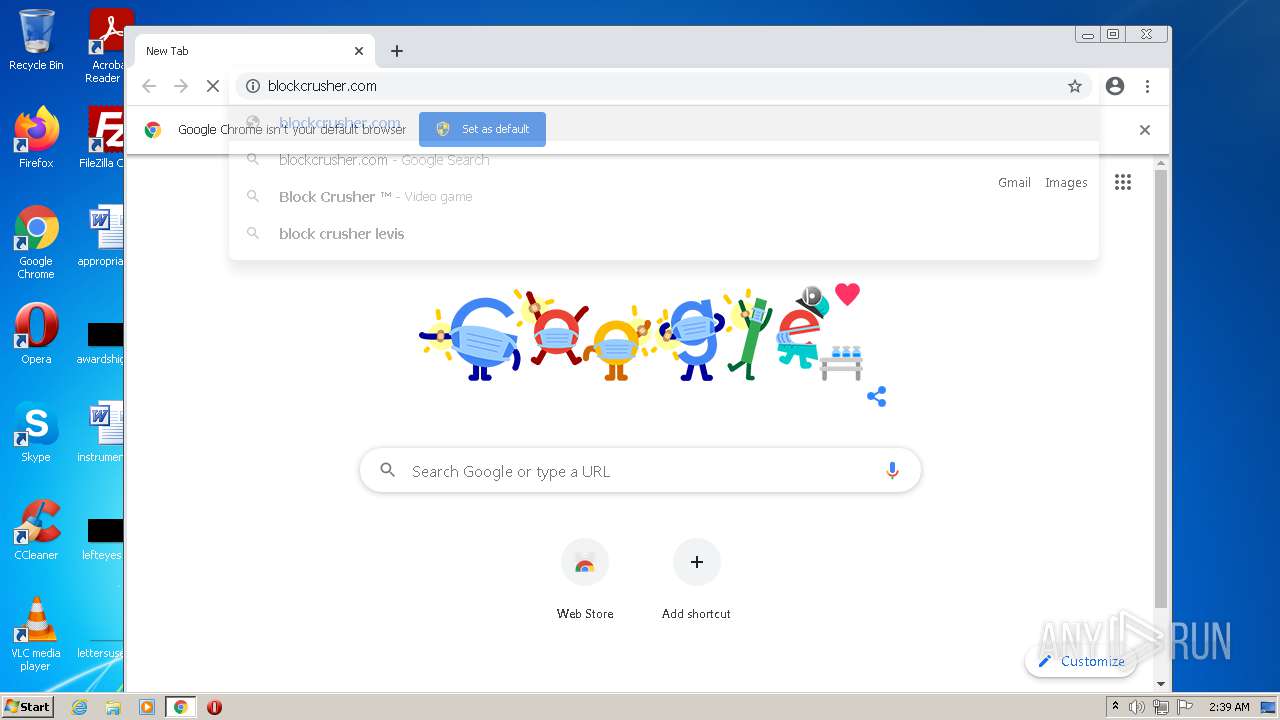
Task: Bookmark this page with the star icon
Action: (x=1075, y=86)
